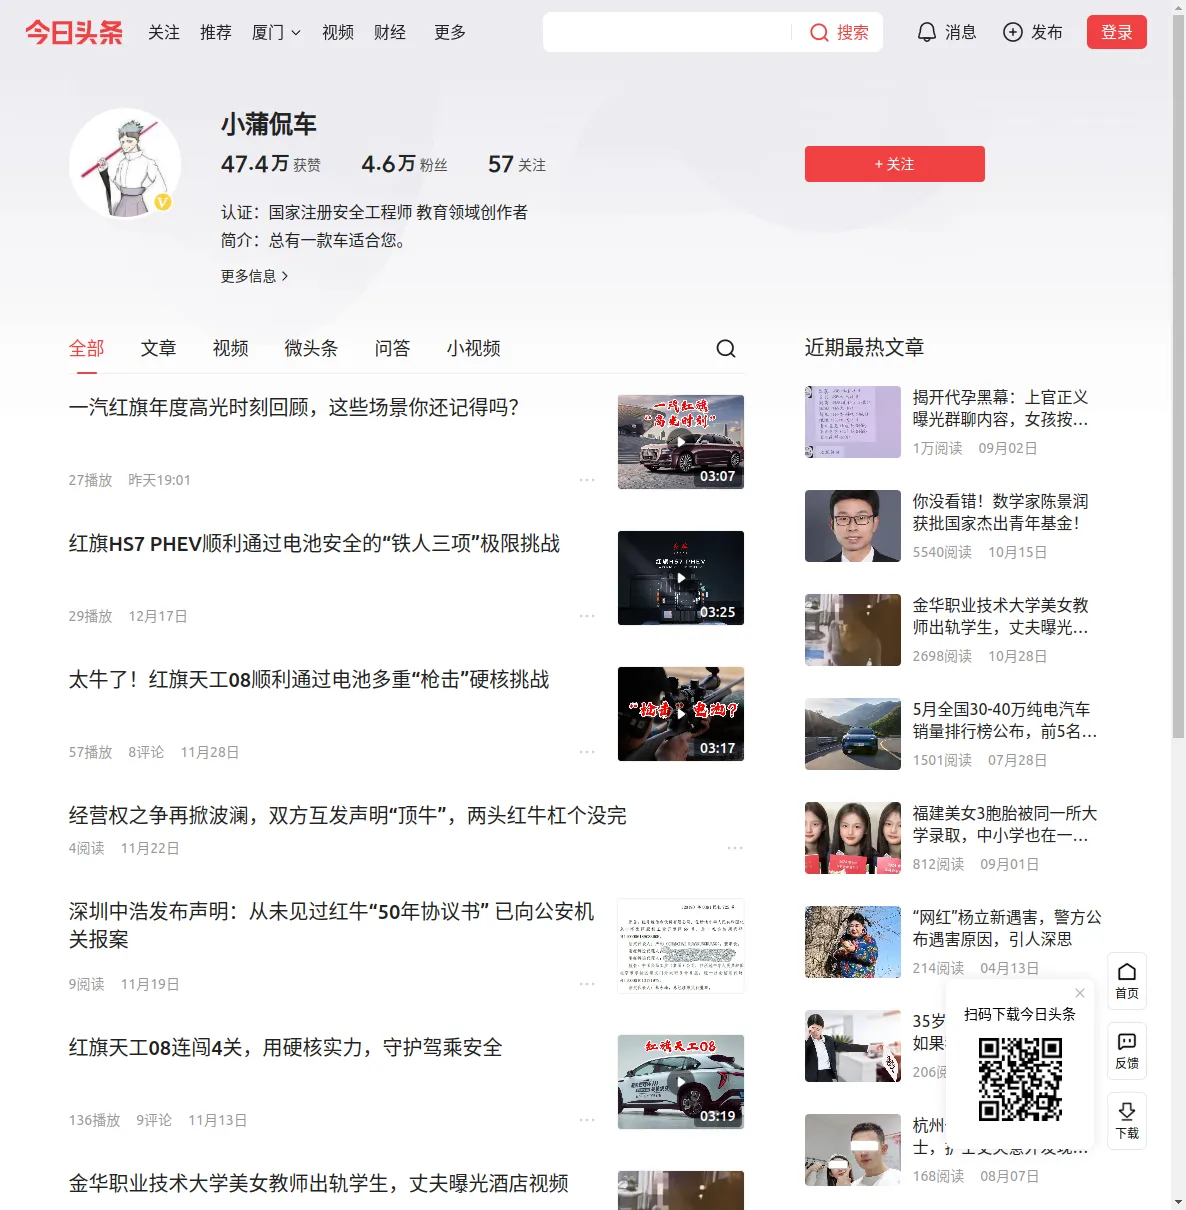The height and width of the screenshot is (1210, 1186).
Task: Open more options for 太牛了红旗天工08 post
Action: pos(587,752)
